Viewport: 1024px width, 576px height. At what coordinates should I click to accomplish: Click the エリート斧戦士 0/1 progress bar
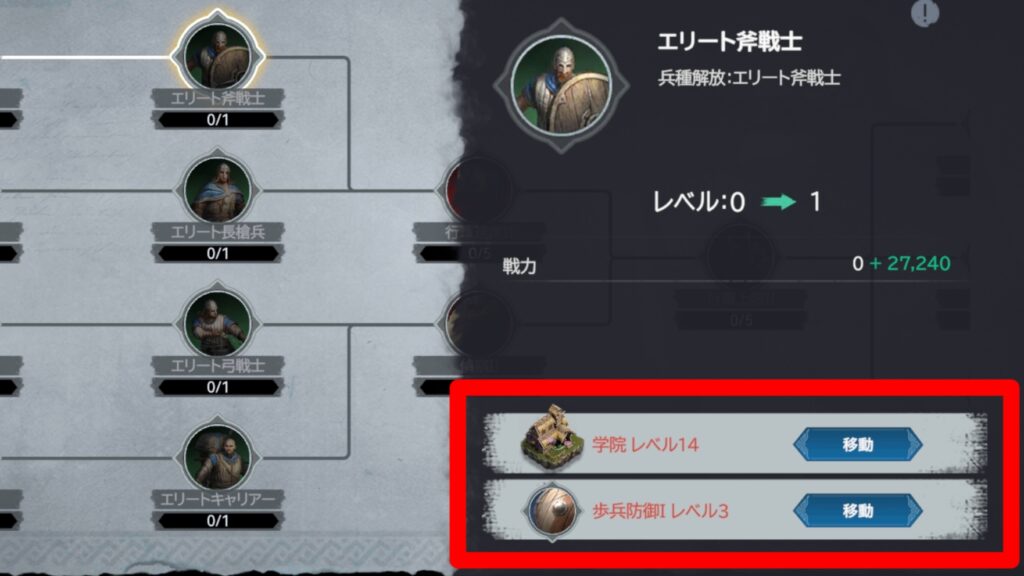(x=217, y=120)
